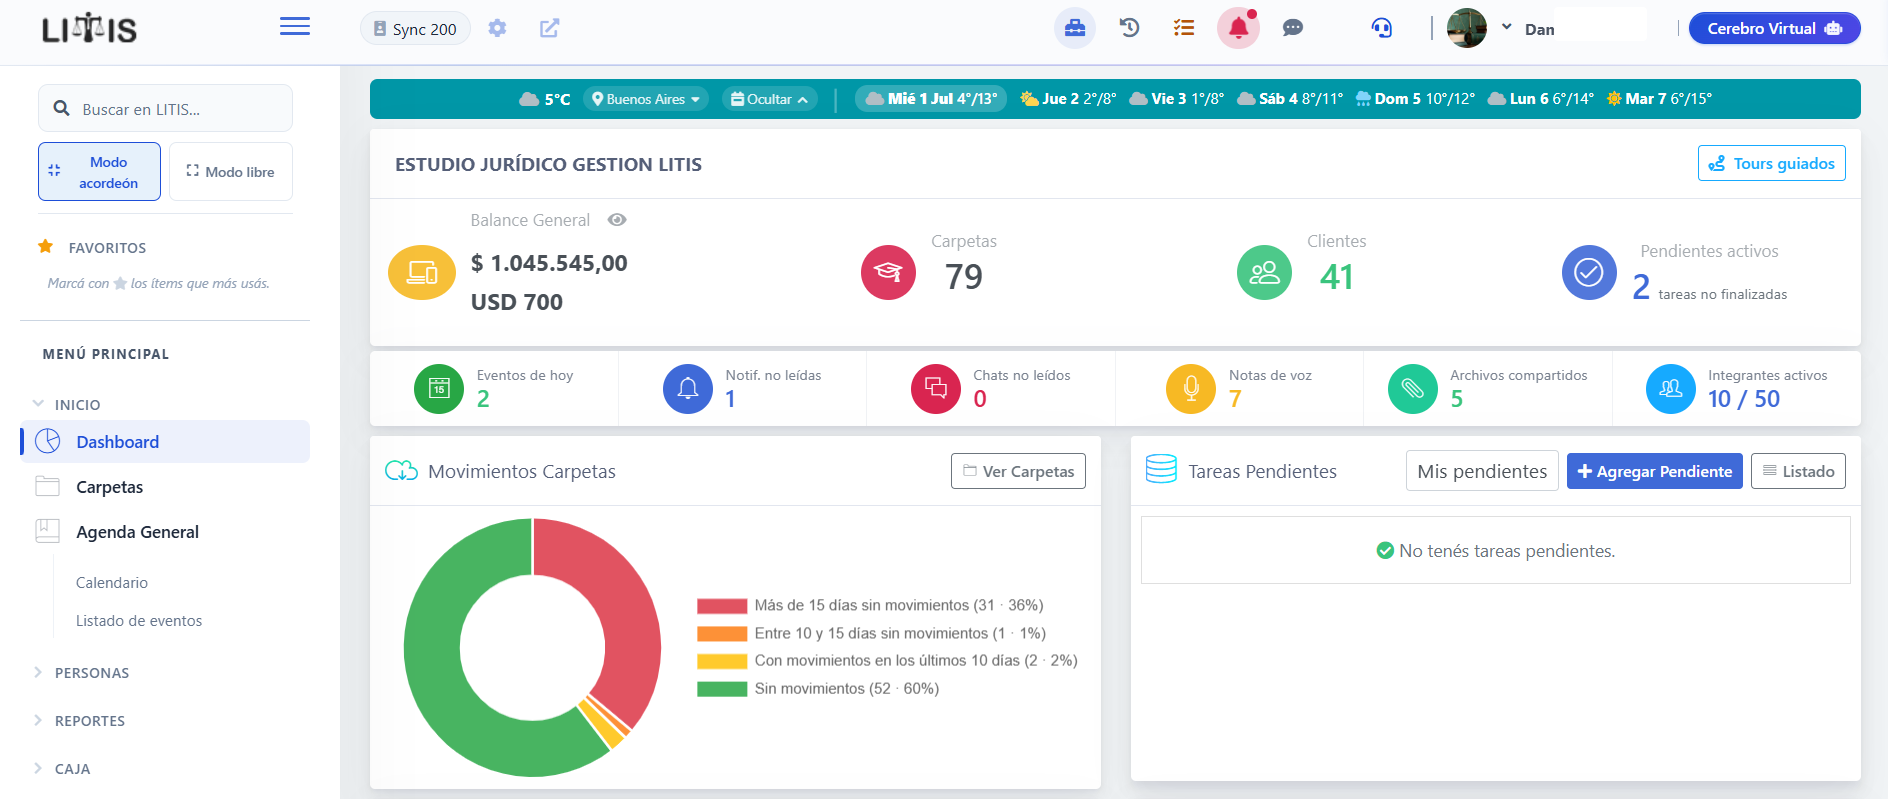Collapse weather bar with Ocultar

coord(769,99)
